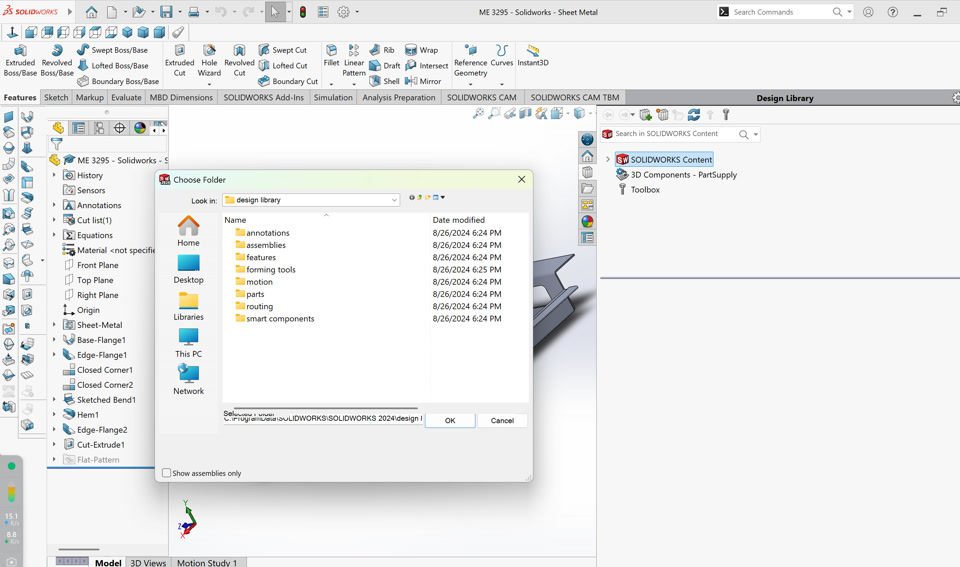This screenshot has height=567, width=960.
Task: Expand the Edge-Flange1 tree node
Action: click(54, 355)
